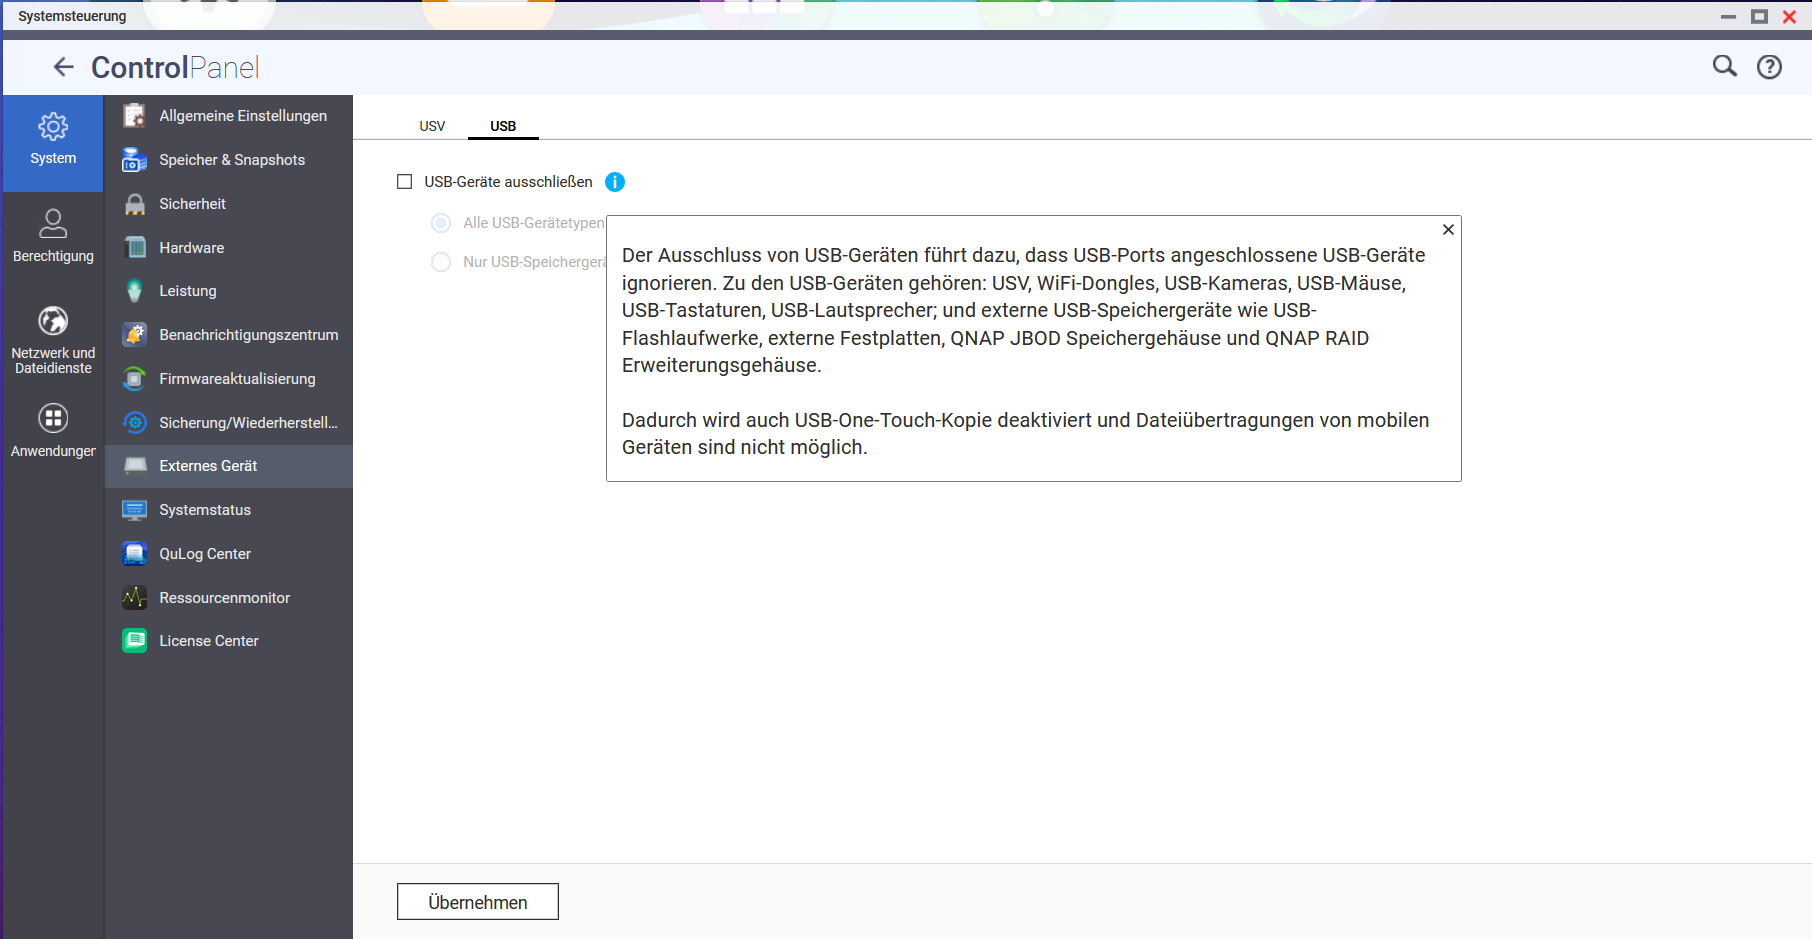Open the Berechtigung user icon
Image resolution: width=1812 pixels, height=939 pixels.
(53, 222)
